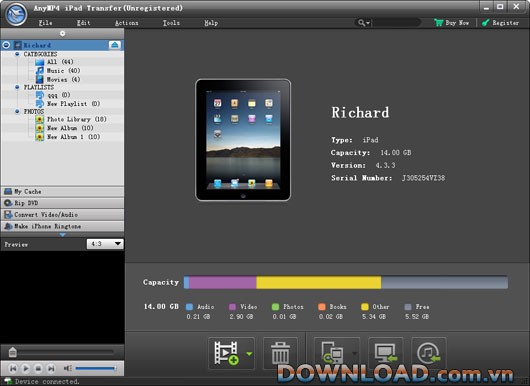Click the yellow Other segment of capacity bar
Screen dimensions: 530x386
pyautogui.click(x=319, y=283)
